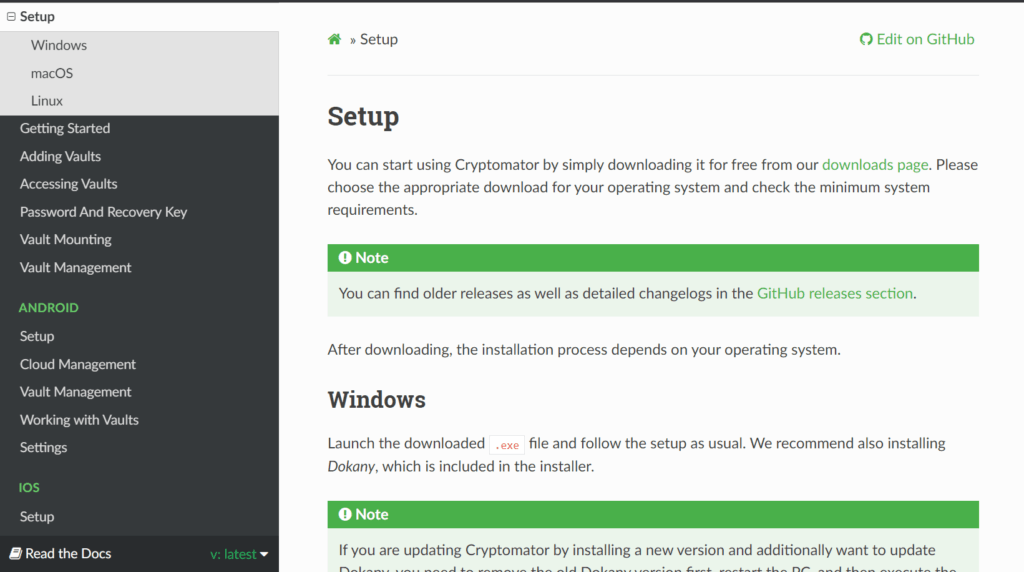Click the Read the Docs label
This screenshot has height=572, width=1024.
click(68, 554)
